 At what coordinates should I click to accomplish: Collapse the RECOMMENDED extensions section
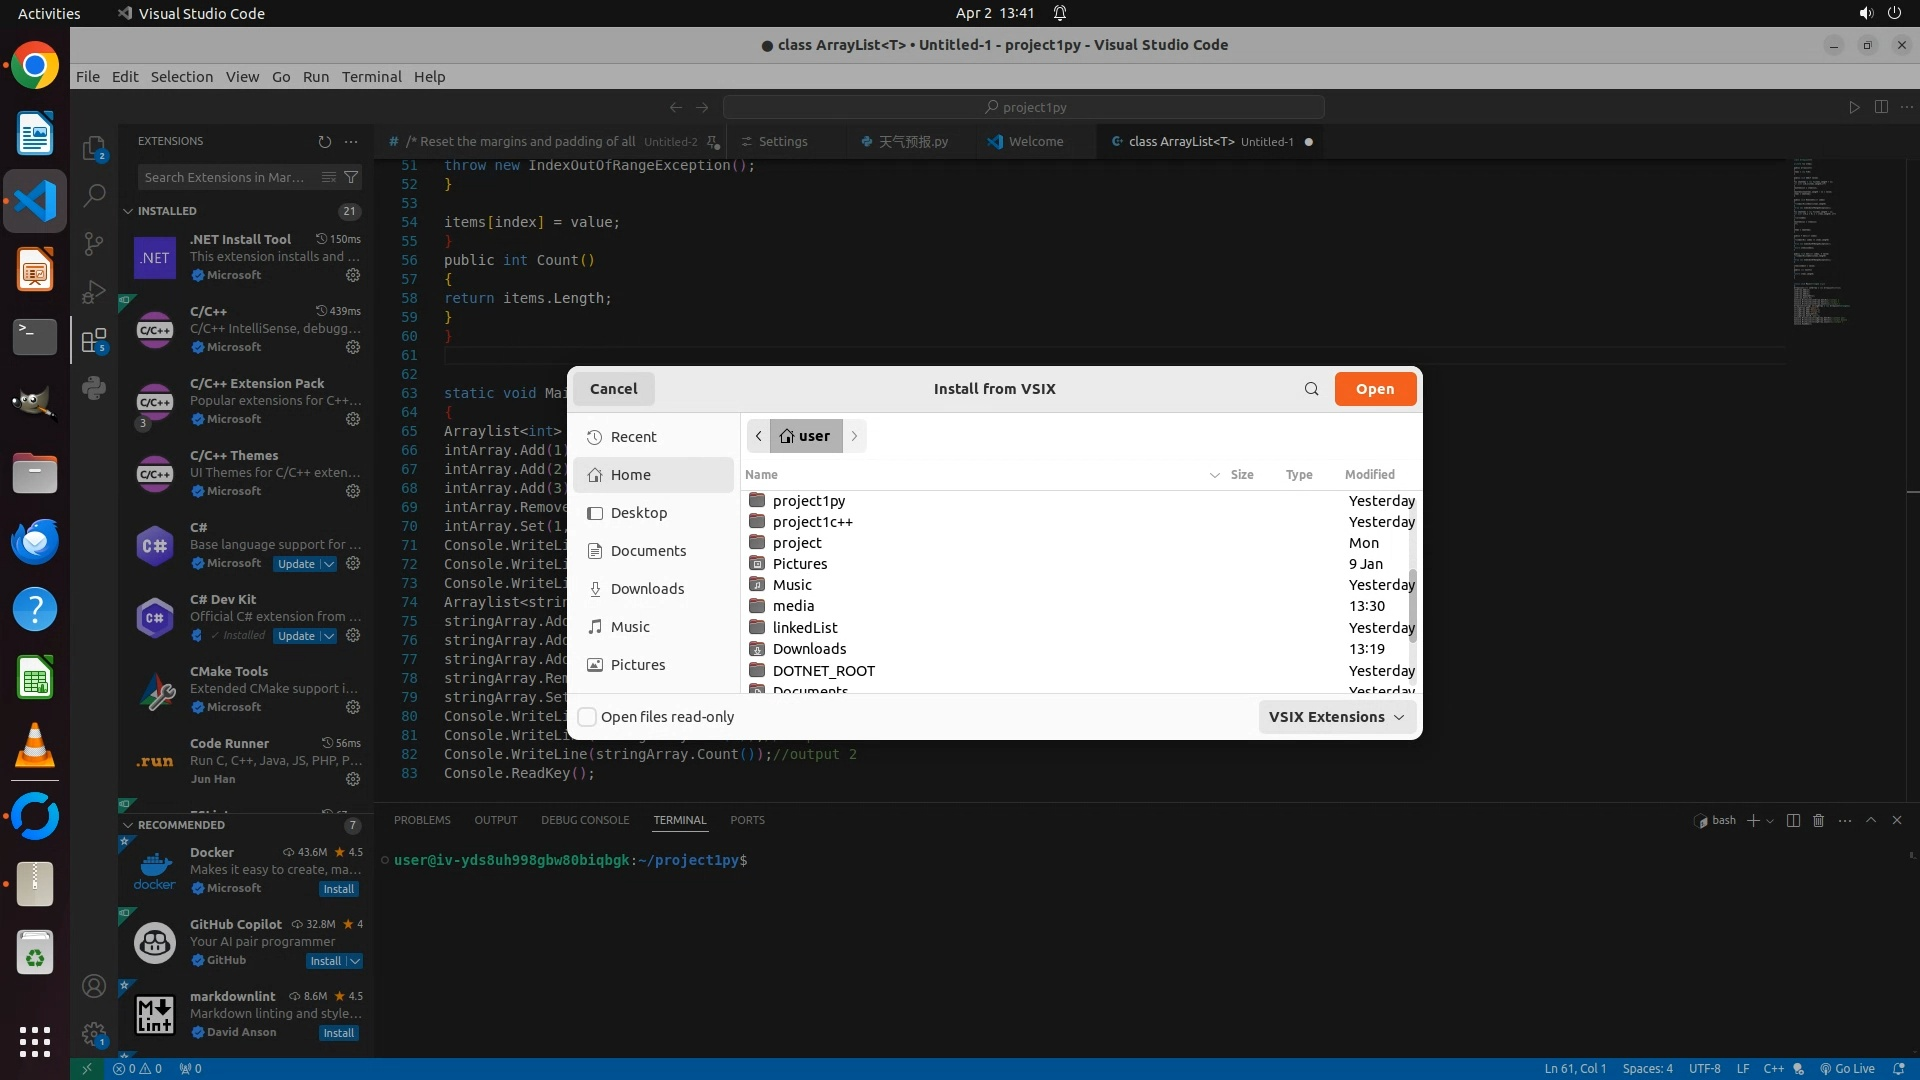pos(128,825)
